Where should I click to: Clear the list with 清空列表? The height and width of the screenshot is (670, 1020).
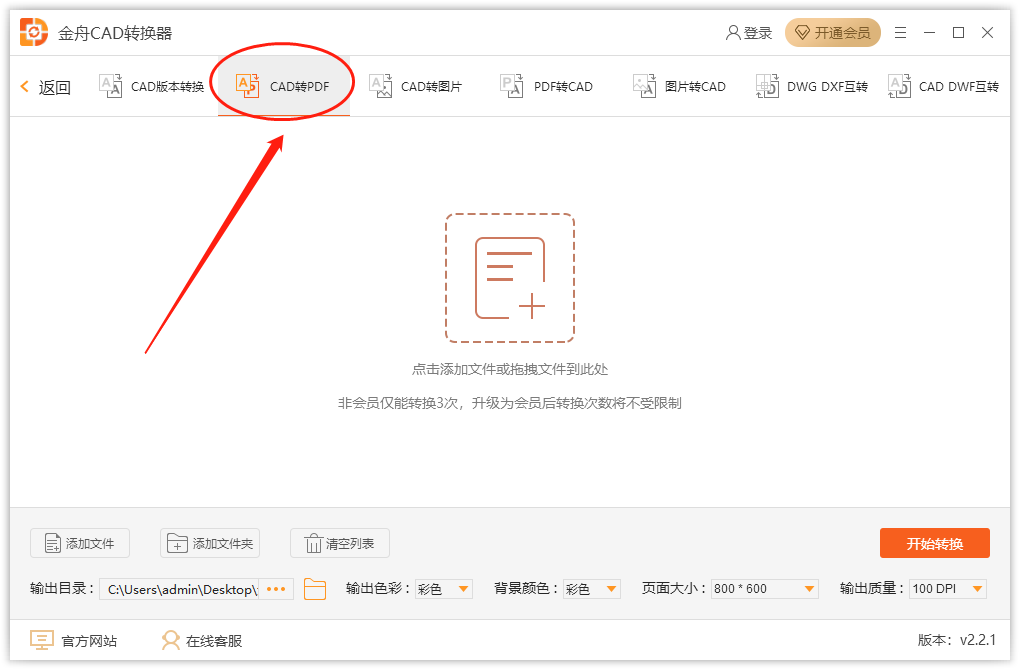click(340, 543)
